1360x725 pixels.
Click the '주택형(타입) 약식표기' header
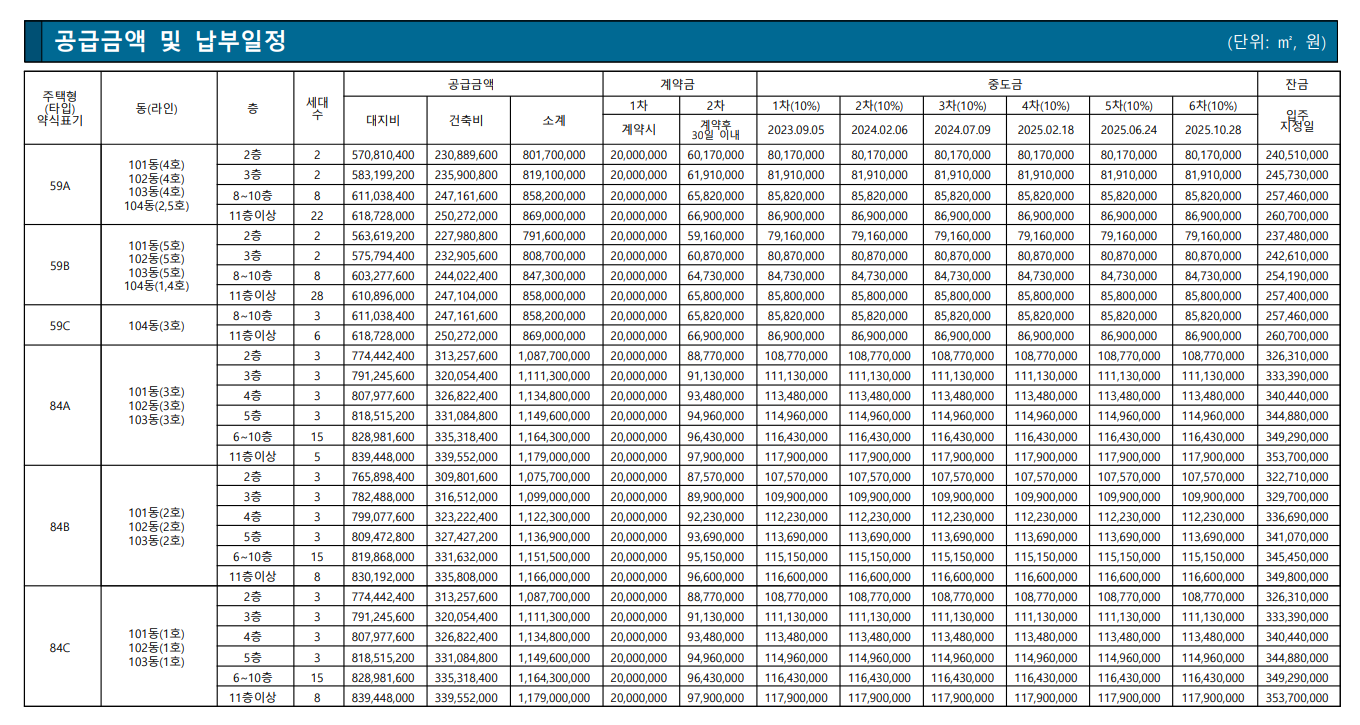click(x=62, y=107)
